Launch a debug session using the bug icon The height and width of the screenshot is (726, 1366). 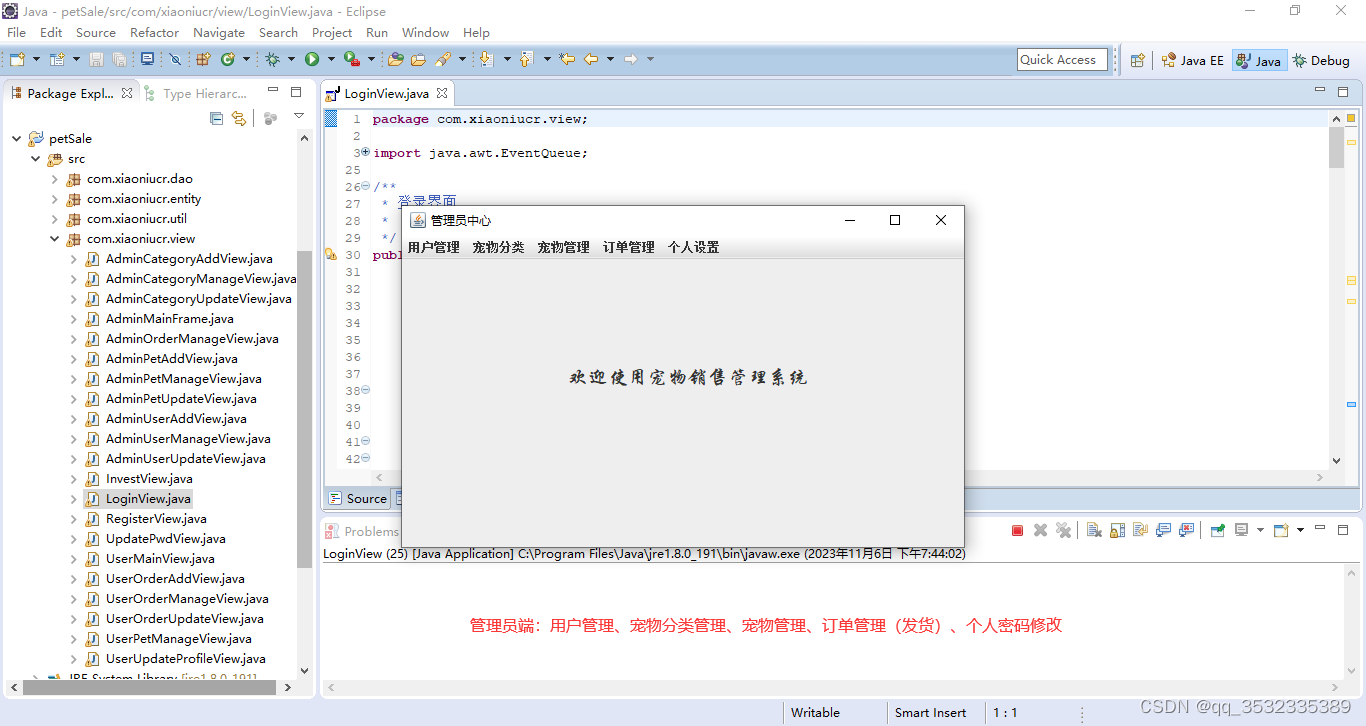click(271, 60)
